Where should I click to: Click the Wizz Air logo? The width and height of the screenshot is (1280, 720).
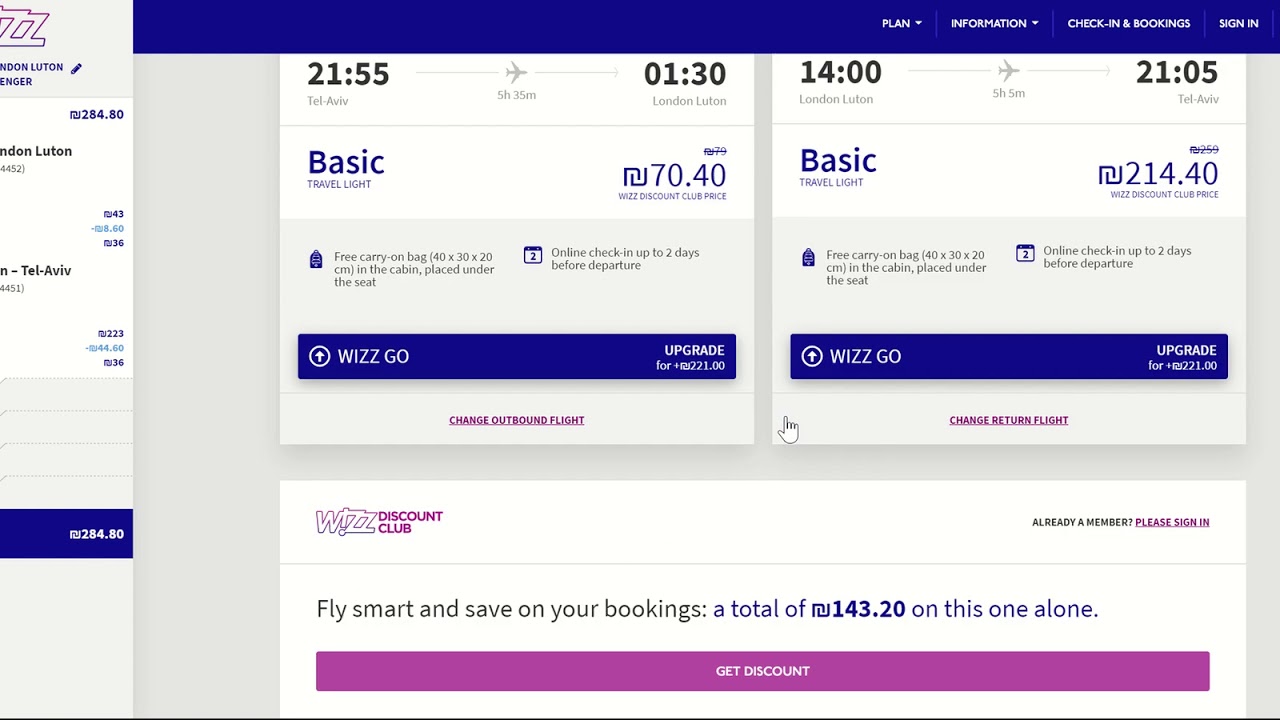click(x=24, y=26)
